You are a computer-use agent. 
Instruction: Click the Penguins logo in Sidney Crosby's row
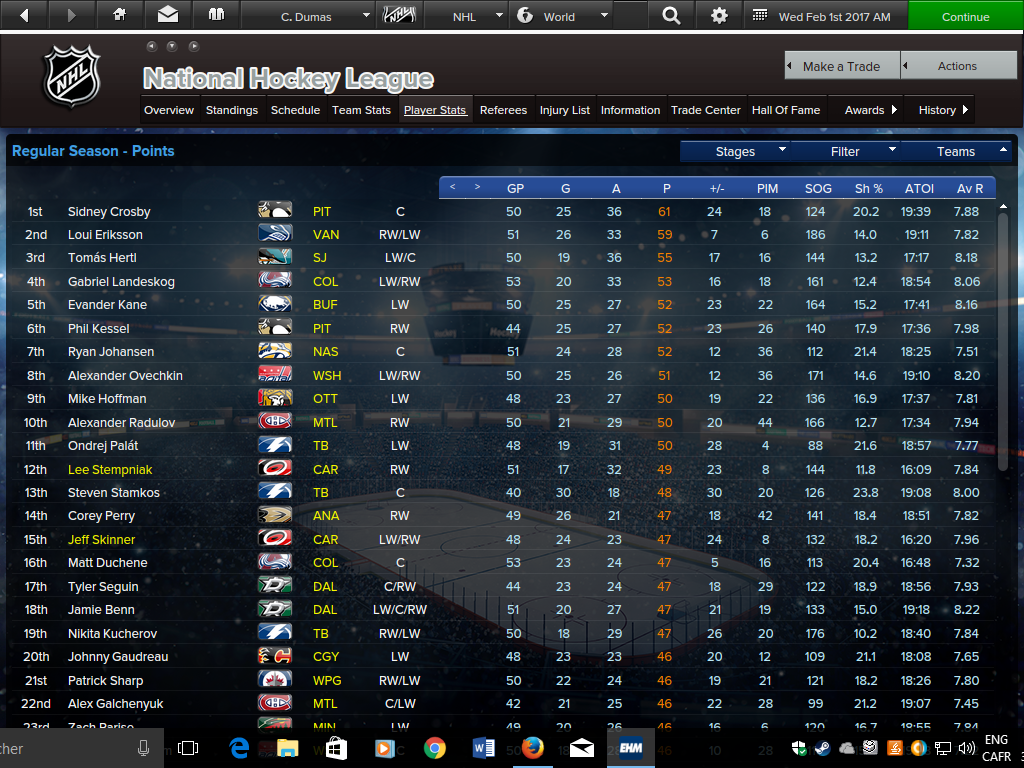[x=275, y=210]
